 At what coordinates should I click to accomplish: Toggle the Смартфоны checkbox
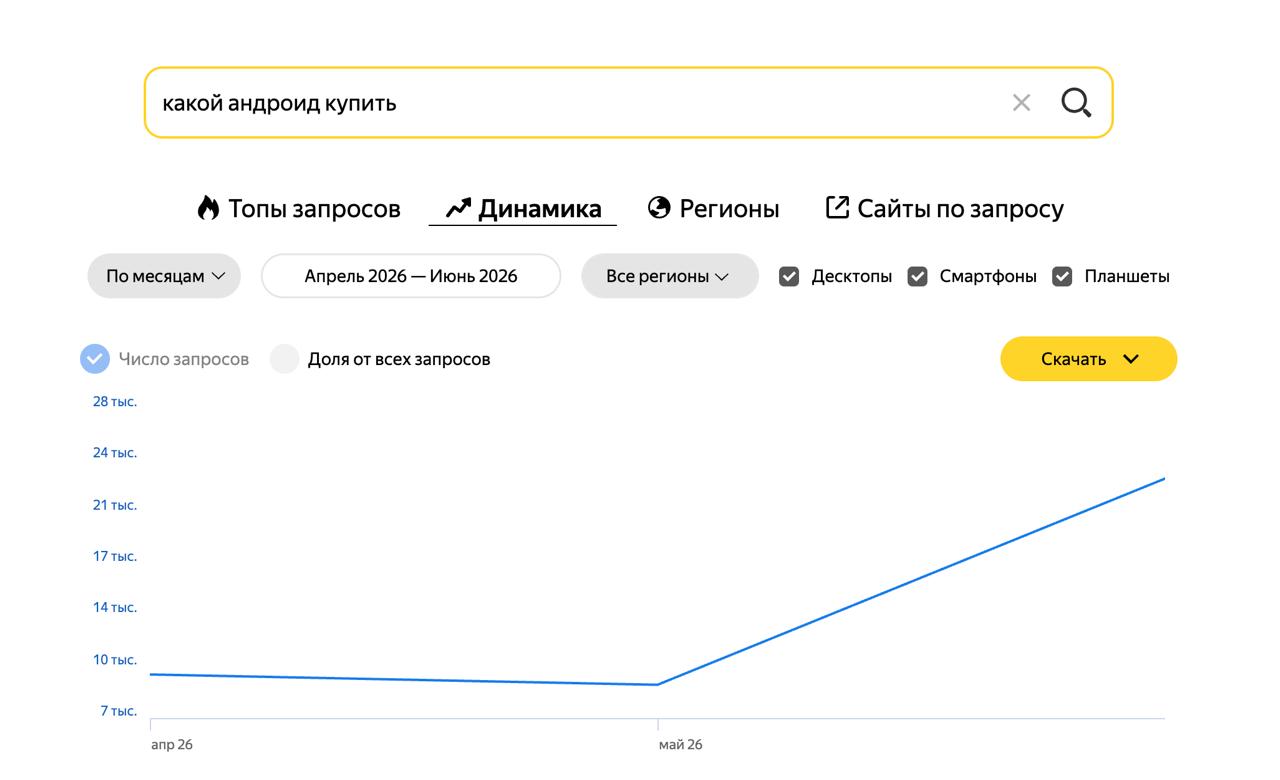coord(917,276)
